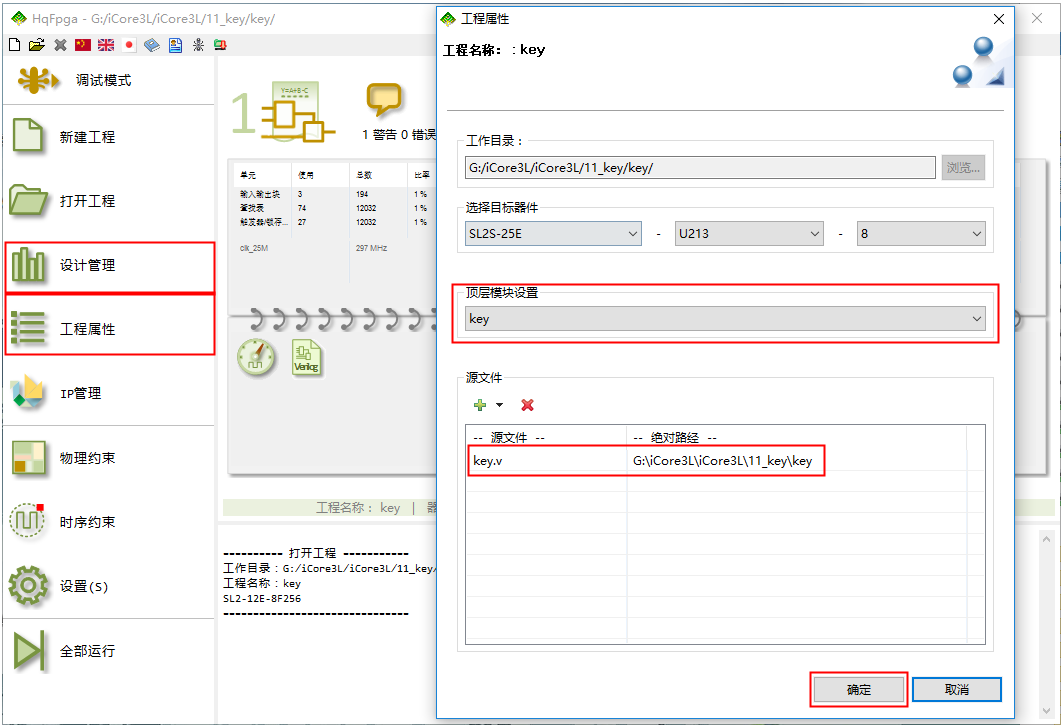Click the open-folder icon in the top toolbar
1062x726 pixels.
pos(37,45)
